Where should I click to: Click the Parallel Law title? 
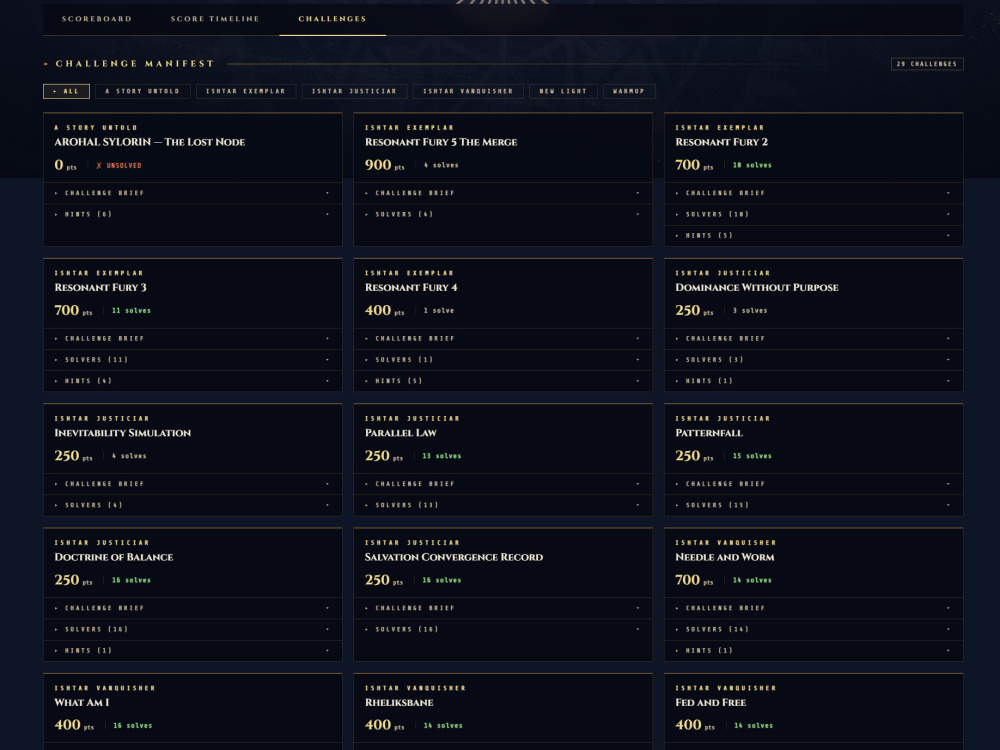point(401,433)
